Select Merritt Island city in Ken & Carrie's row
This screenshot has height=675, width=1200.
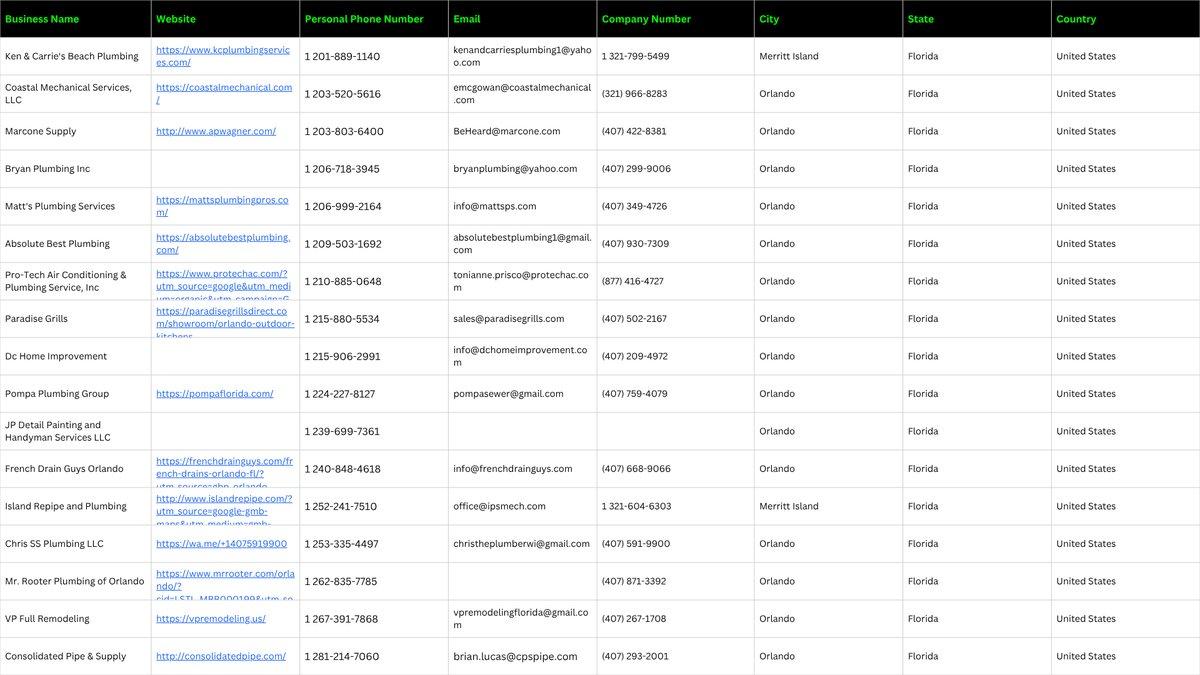[x=789, y=56]
